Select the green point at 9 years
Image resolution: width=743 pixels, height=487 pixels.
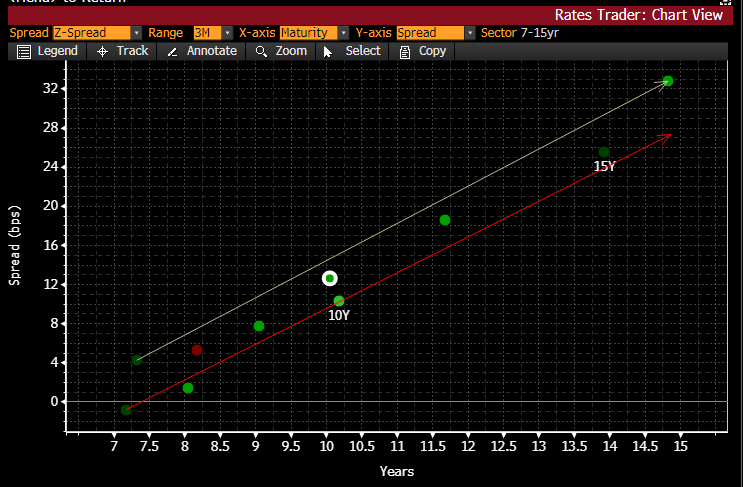pyautogui.click(x=259, y=326)
